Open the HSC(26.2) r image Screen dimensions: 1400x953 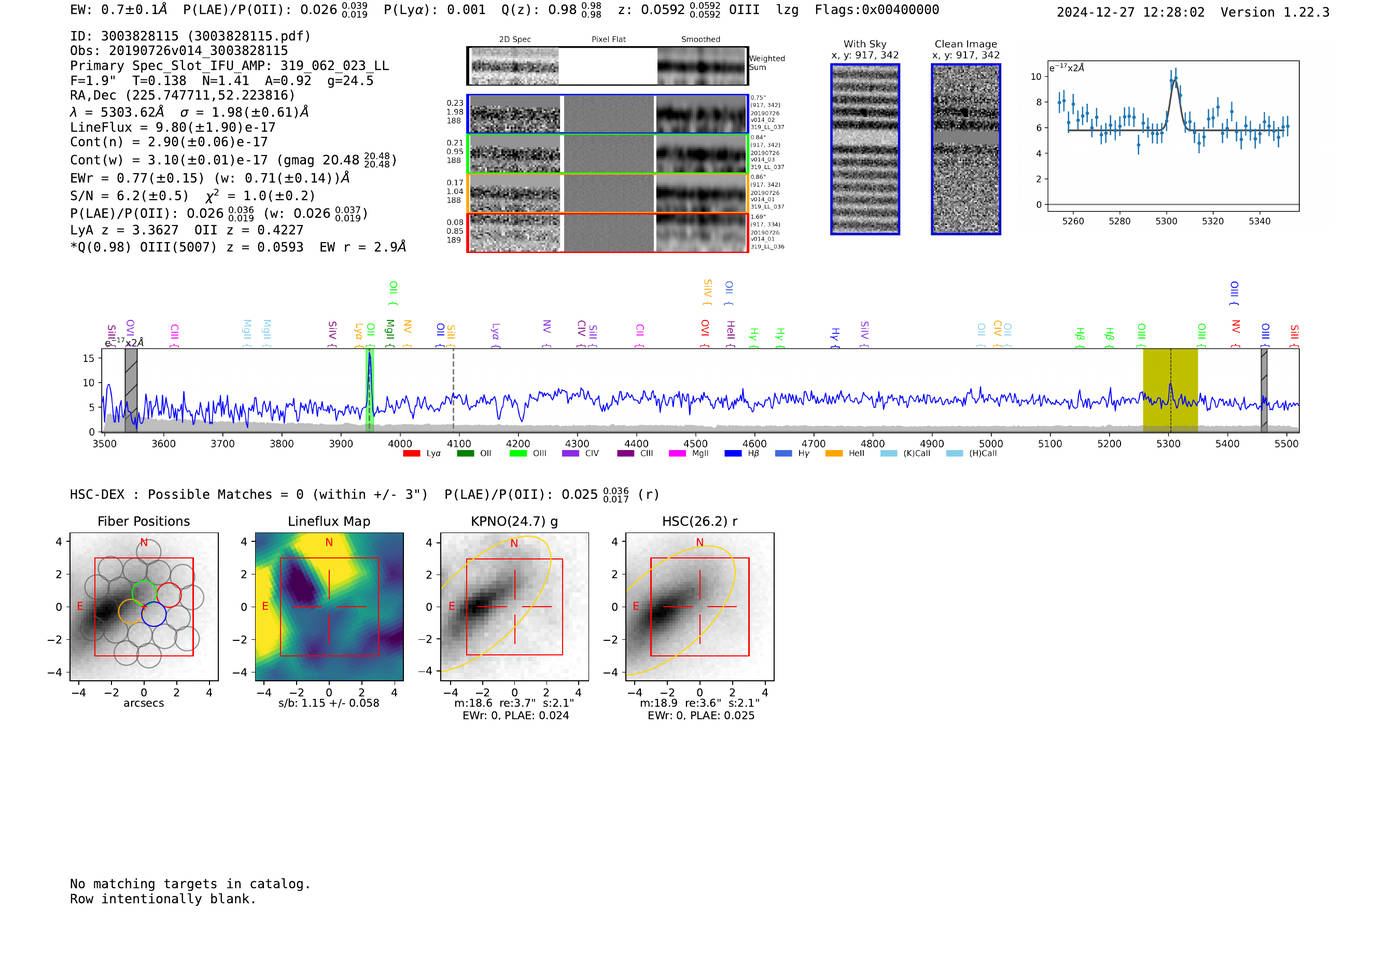699,607
